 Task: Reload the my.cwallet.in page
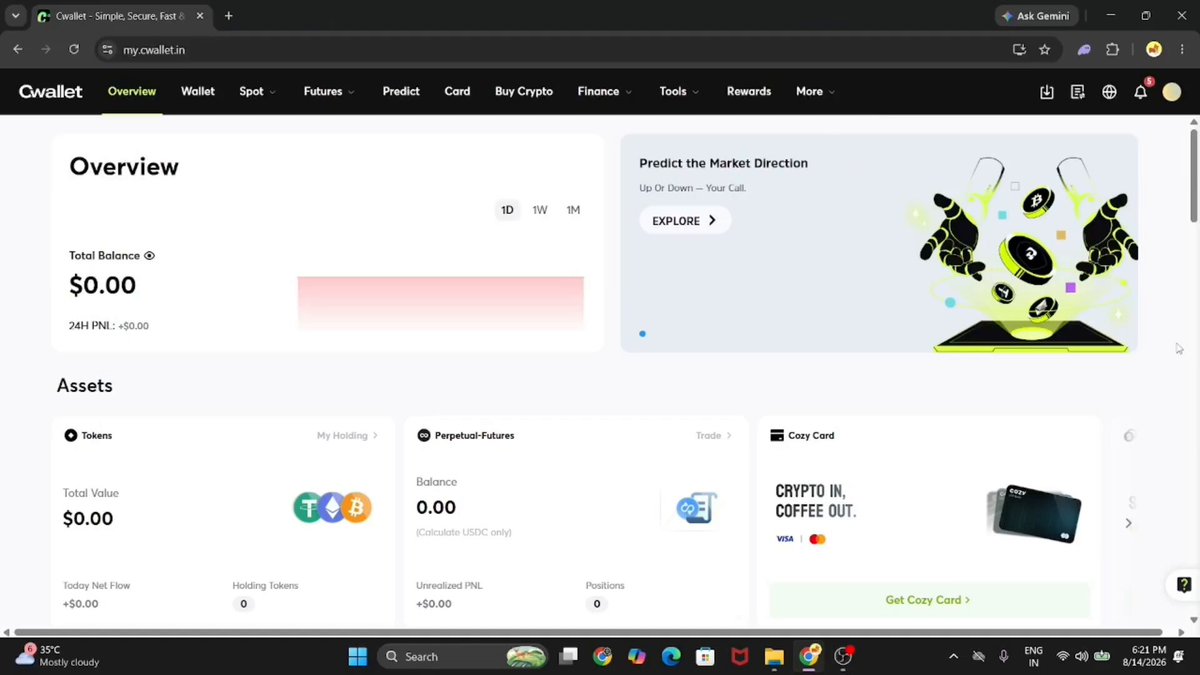coord(74,49)
